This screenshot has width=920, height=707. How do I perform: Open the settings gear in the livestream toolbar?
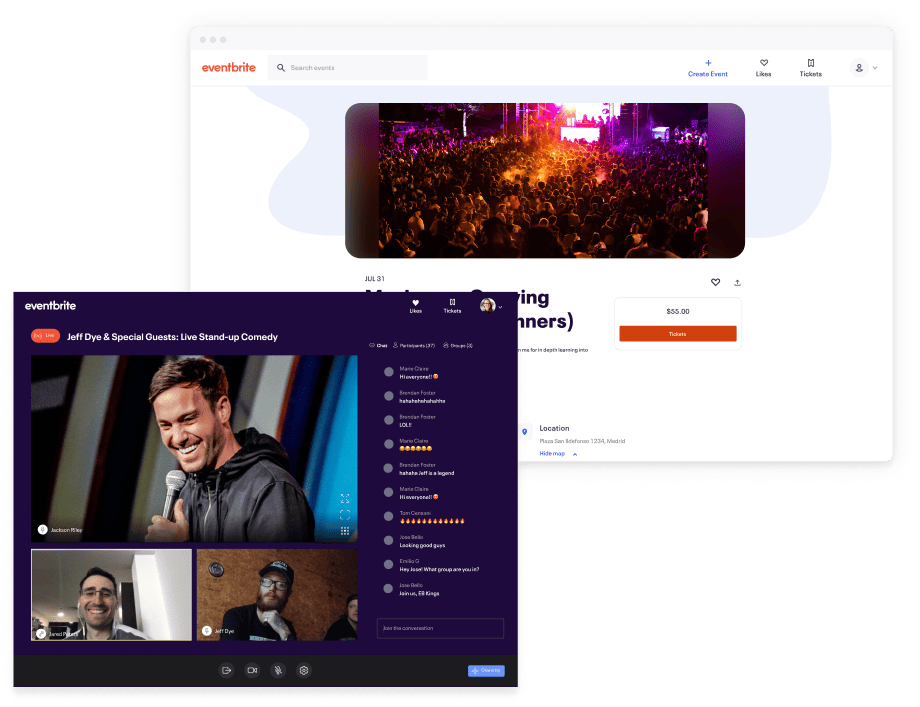click(x=304, y=670)
